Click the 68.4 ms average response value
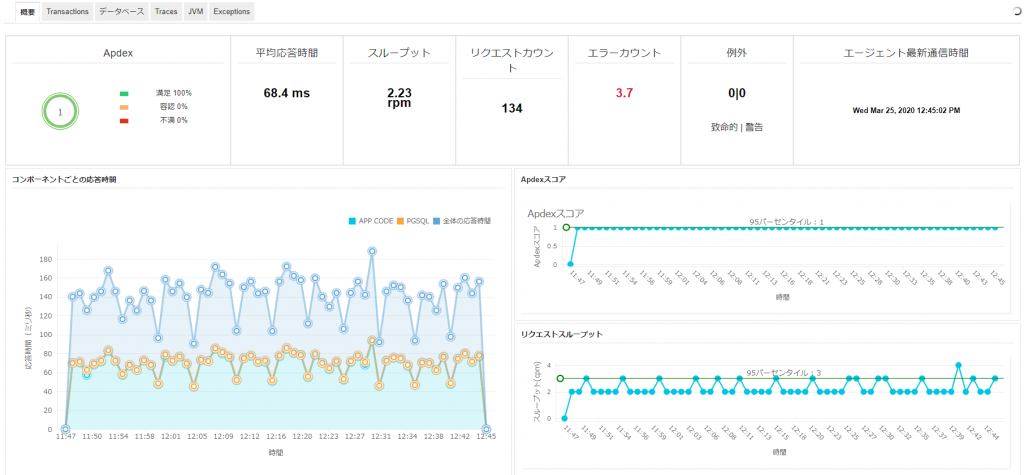 click(x=287, y=93)
